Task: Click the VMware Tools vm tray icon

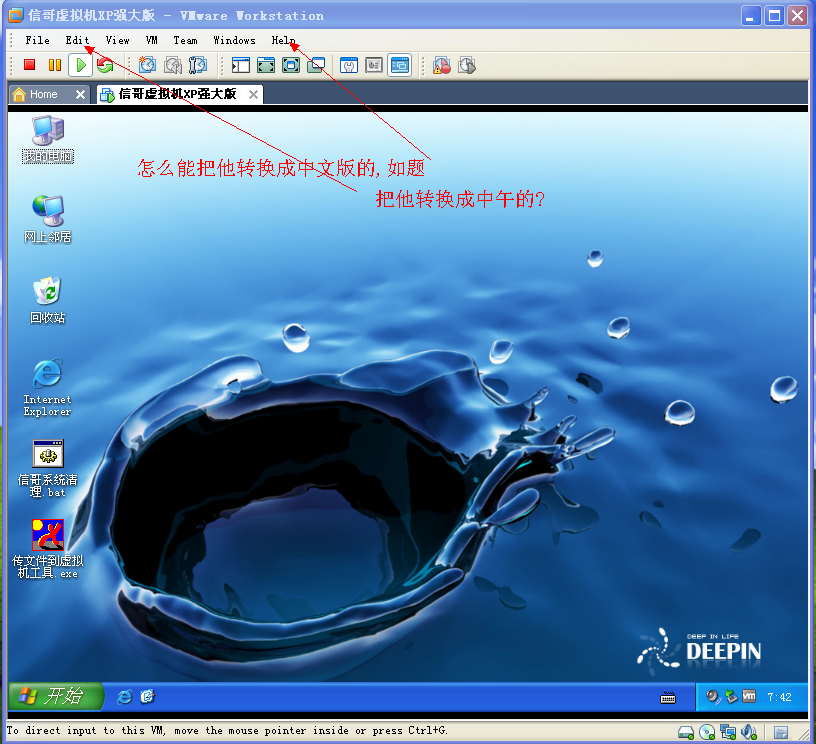Action: [x=749, y=696]
